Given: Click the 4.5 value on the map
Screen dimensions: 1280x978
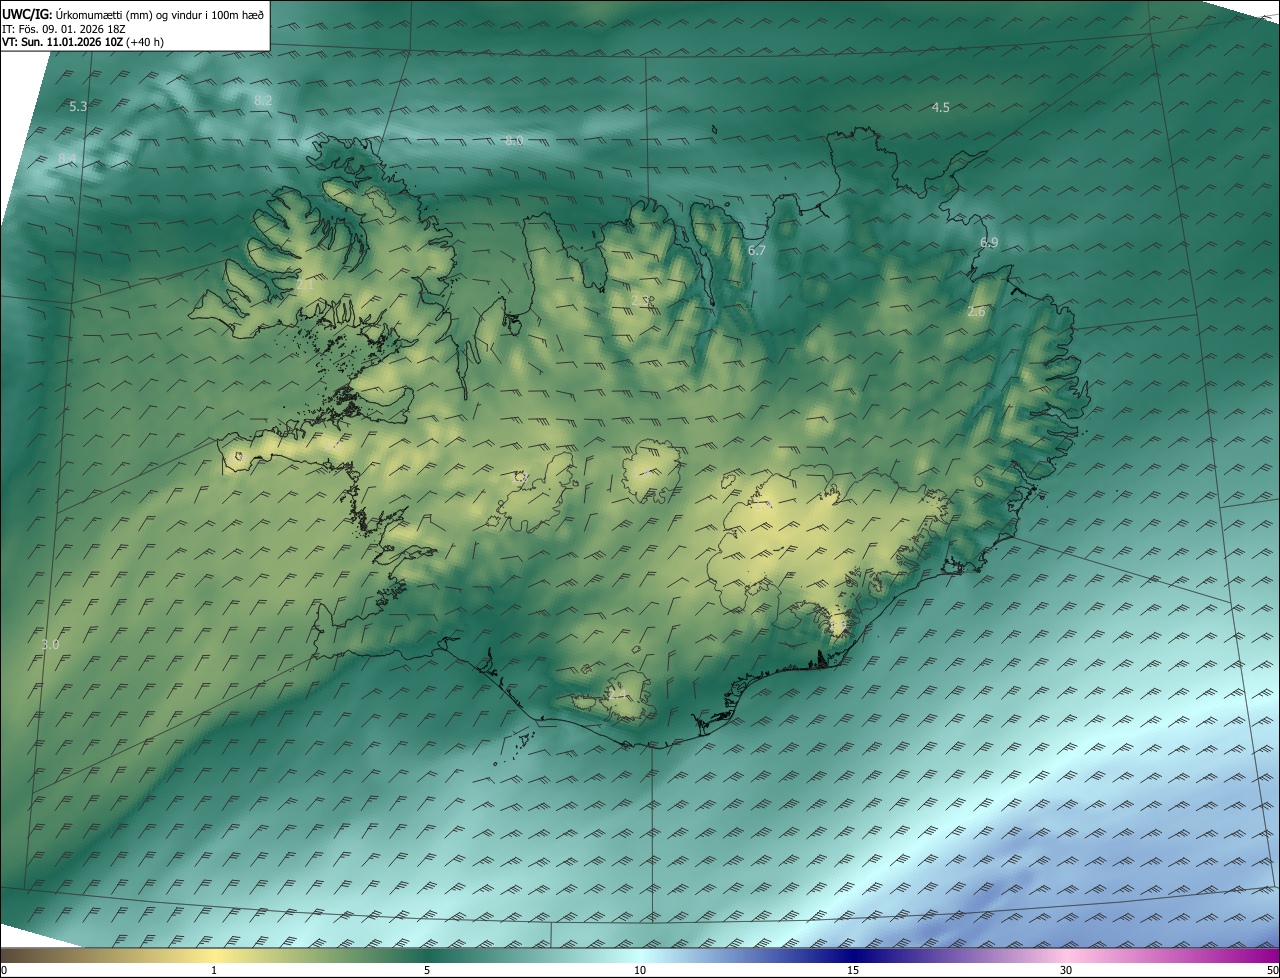Looking at the screenshot, I should coord(940,107).
